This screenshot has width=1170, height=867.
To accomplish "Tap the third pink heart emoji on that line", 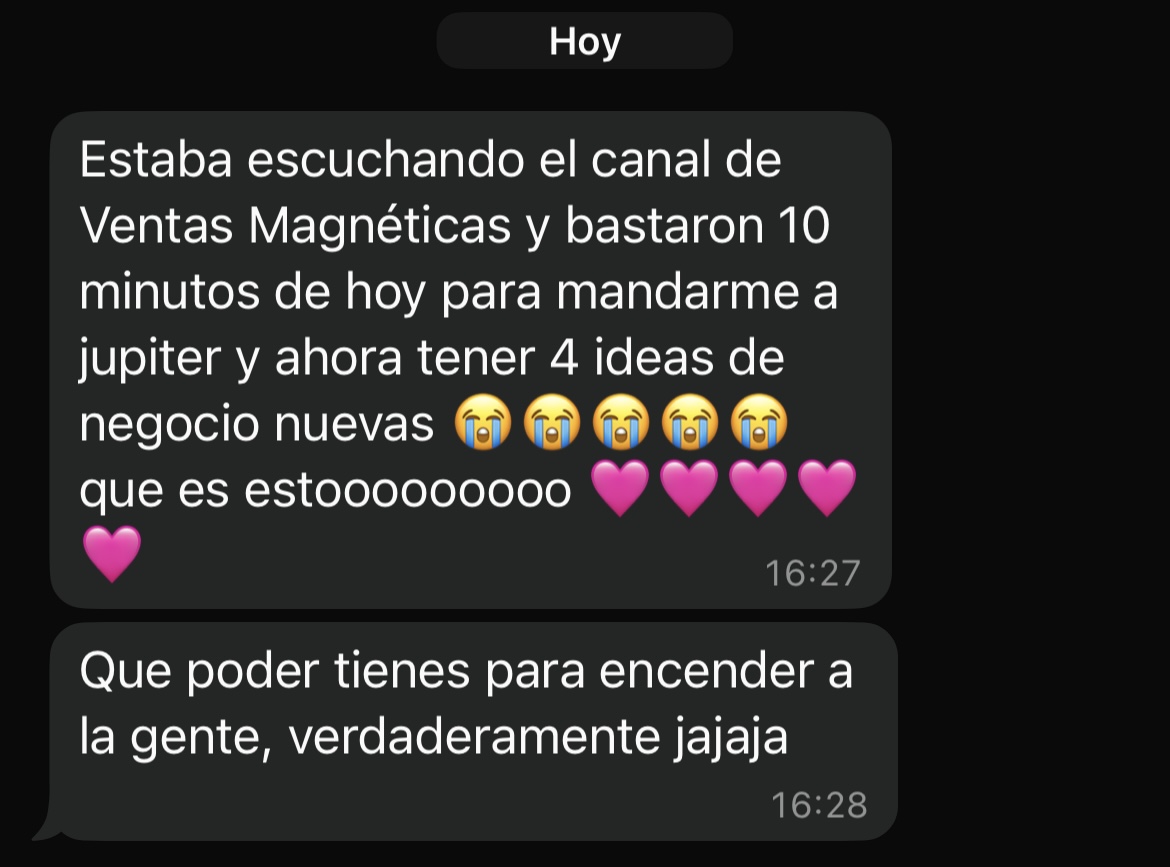I will click(757, 488).
